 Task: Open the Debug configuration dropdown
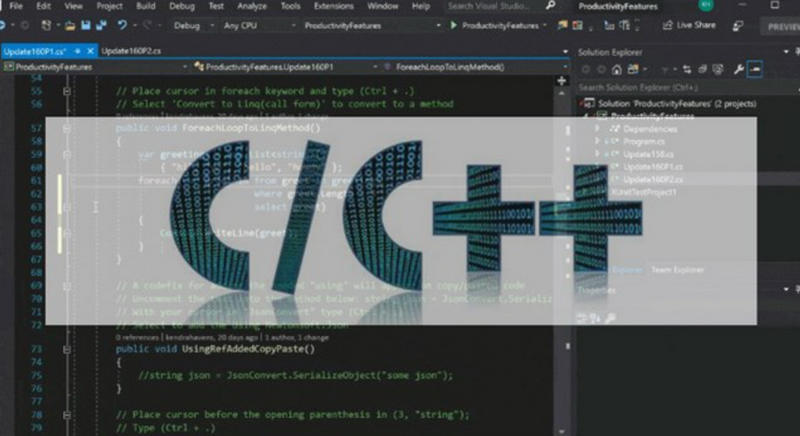pyautogui.click(x=194, y=25)
